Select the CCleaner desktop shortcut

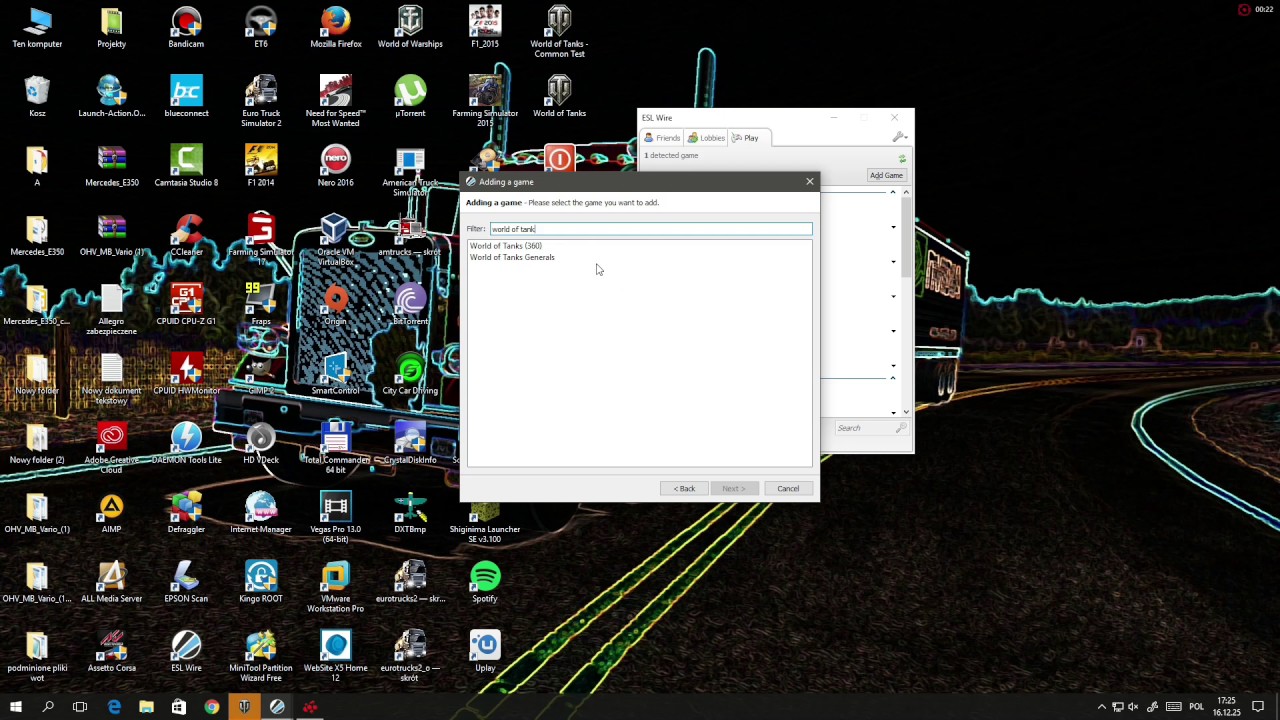pos(186,236)
